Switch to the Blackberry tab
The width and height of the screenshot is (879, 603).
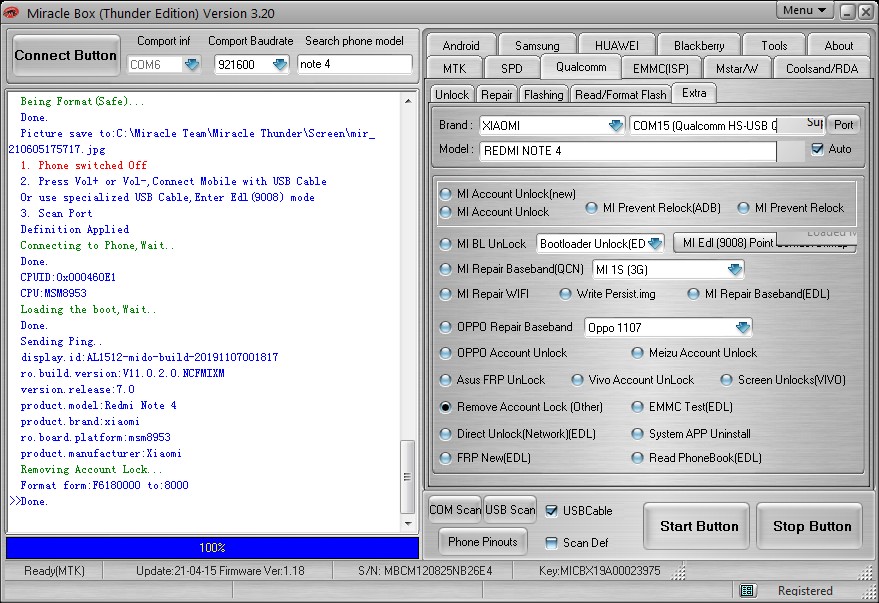(x=699, y=45)
